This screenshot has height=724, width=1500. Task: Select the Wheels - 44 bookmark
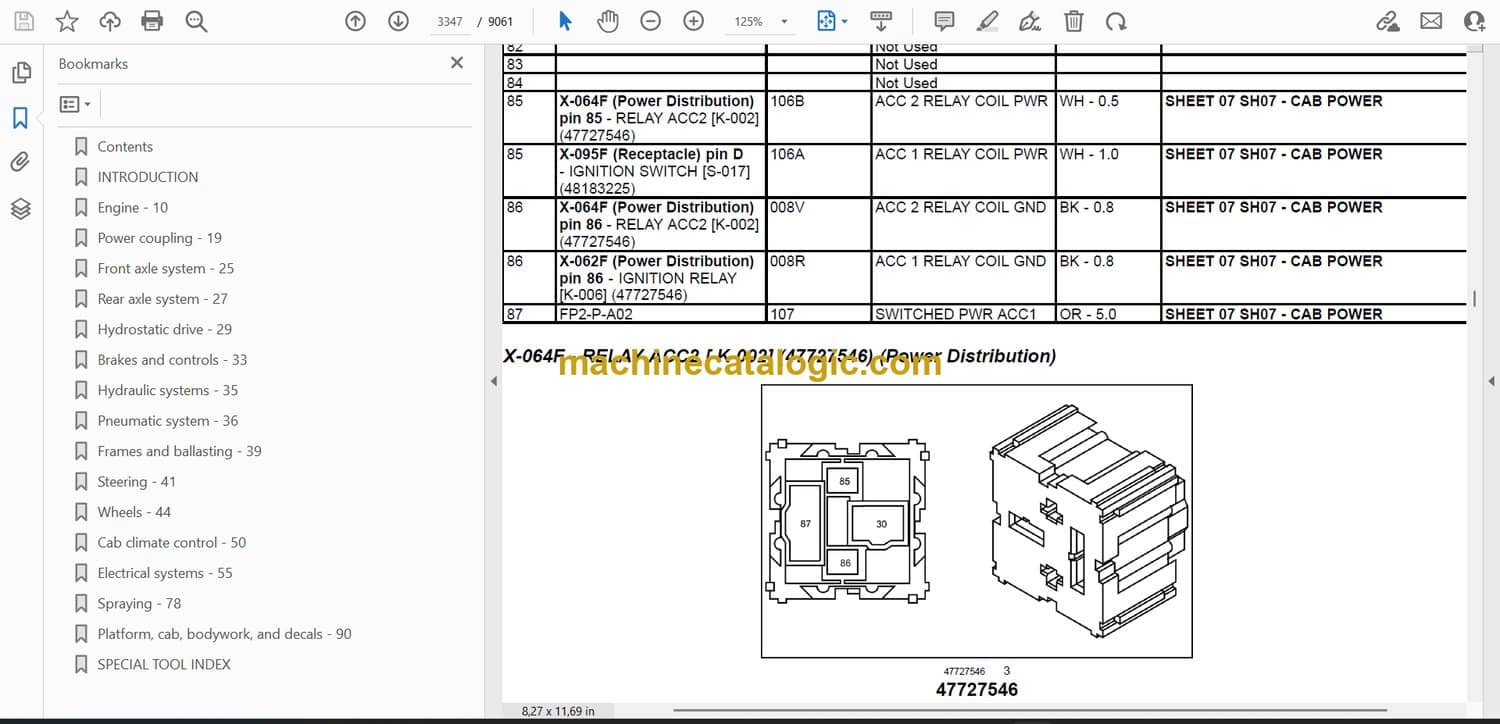[134, 512]
